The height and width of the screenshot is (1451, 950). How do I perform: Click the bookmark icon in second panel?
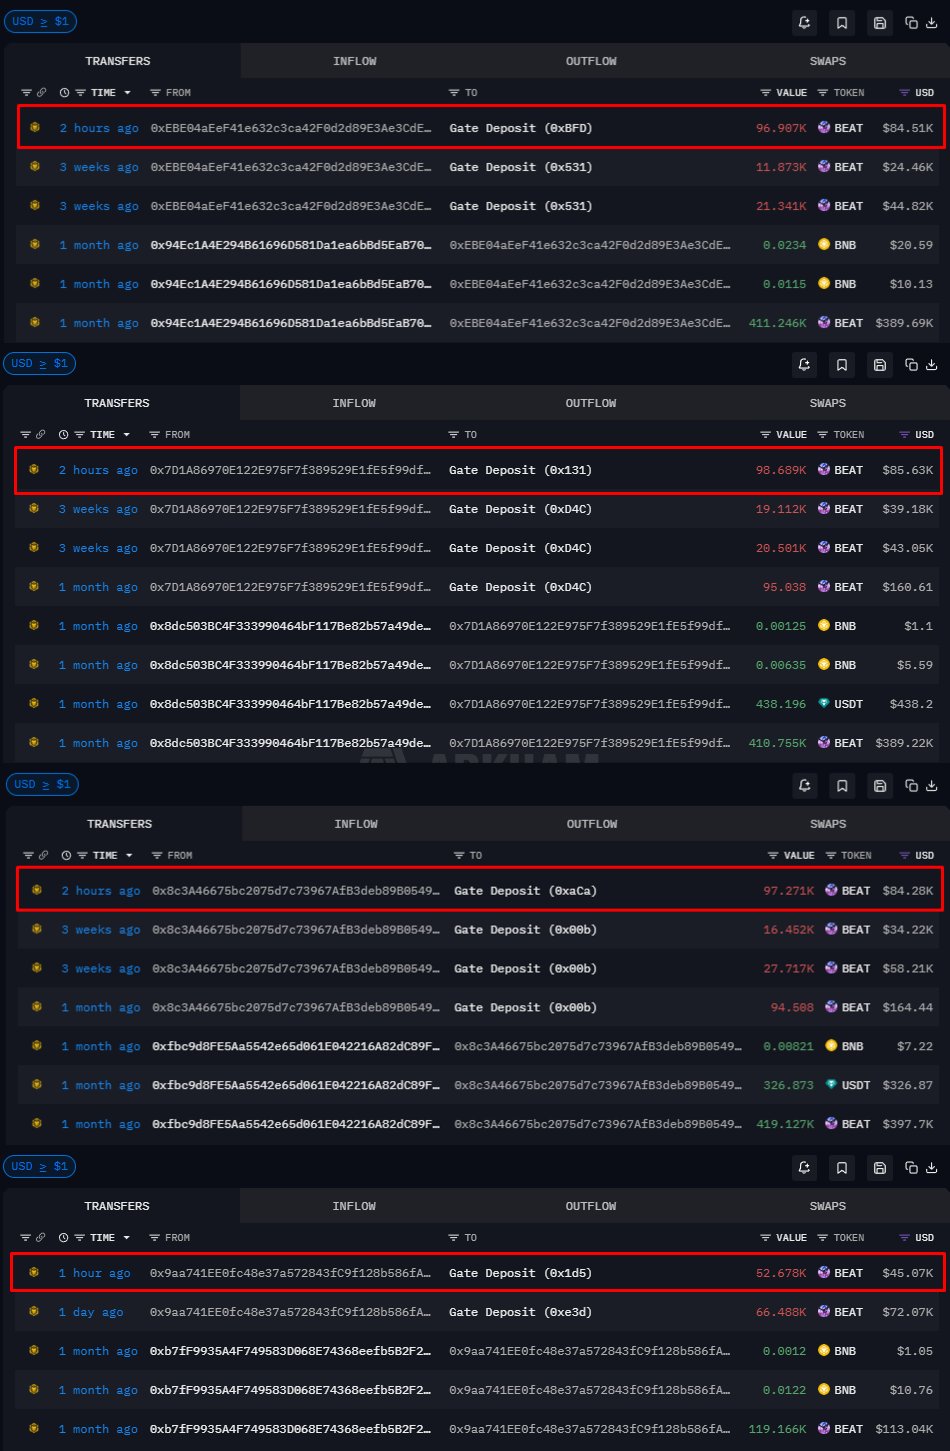pyautogui.click(x=842, y=365)
